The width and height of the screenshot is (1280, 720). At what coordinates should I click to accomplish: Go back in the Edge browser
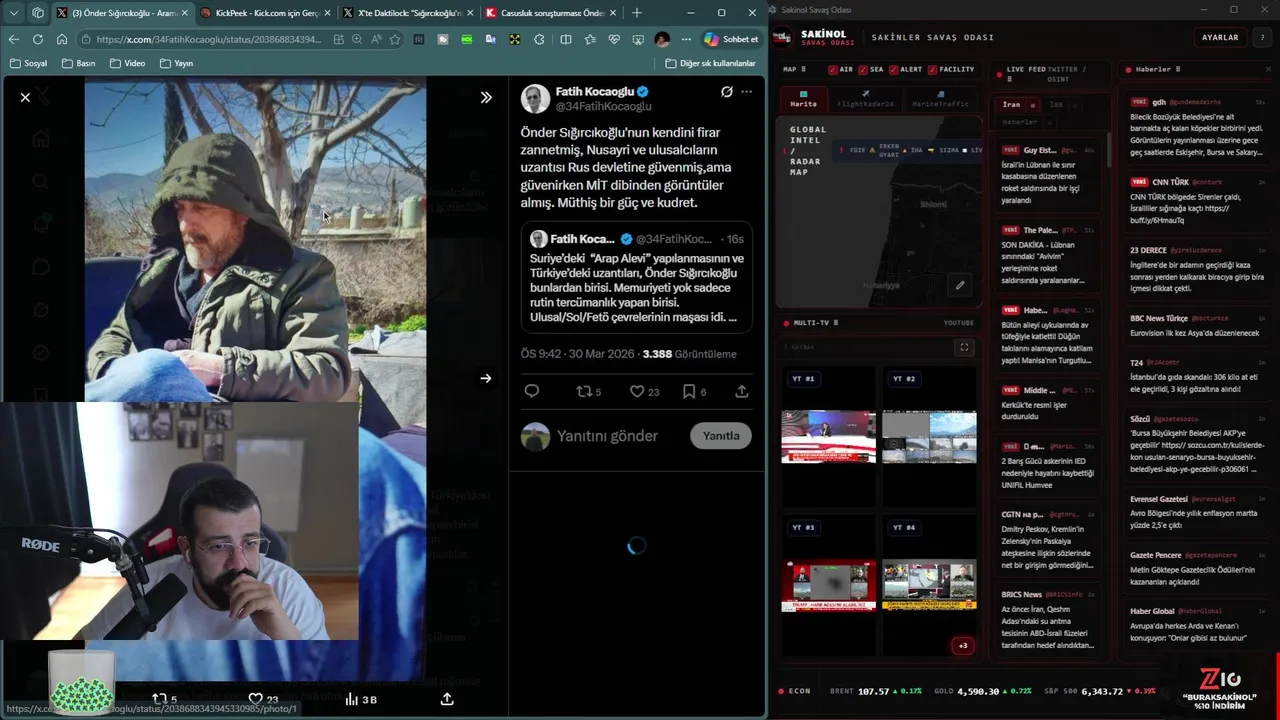13,39
